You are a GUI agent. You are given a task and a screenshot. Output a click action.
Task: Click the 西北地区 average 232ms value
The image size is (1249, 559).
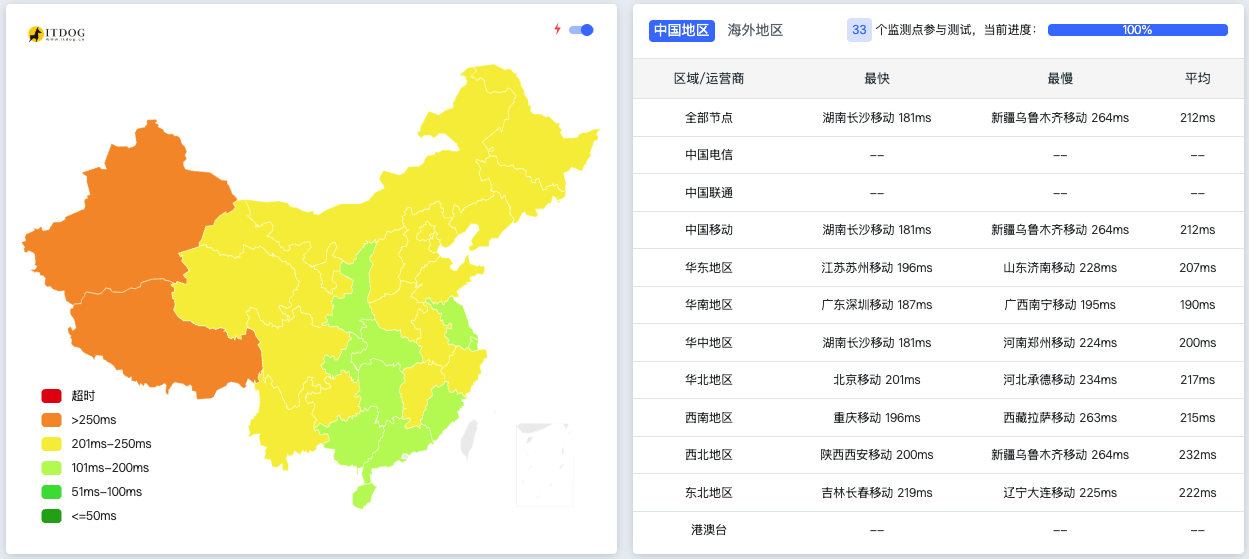(1198, 455)
